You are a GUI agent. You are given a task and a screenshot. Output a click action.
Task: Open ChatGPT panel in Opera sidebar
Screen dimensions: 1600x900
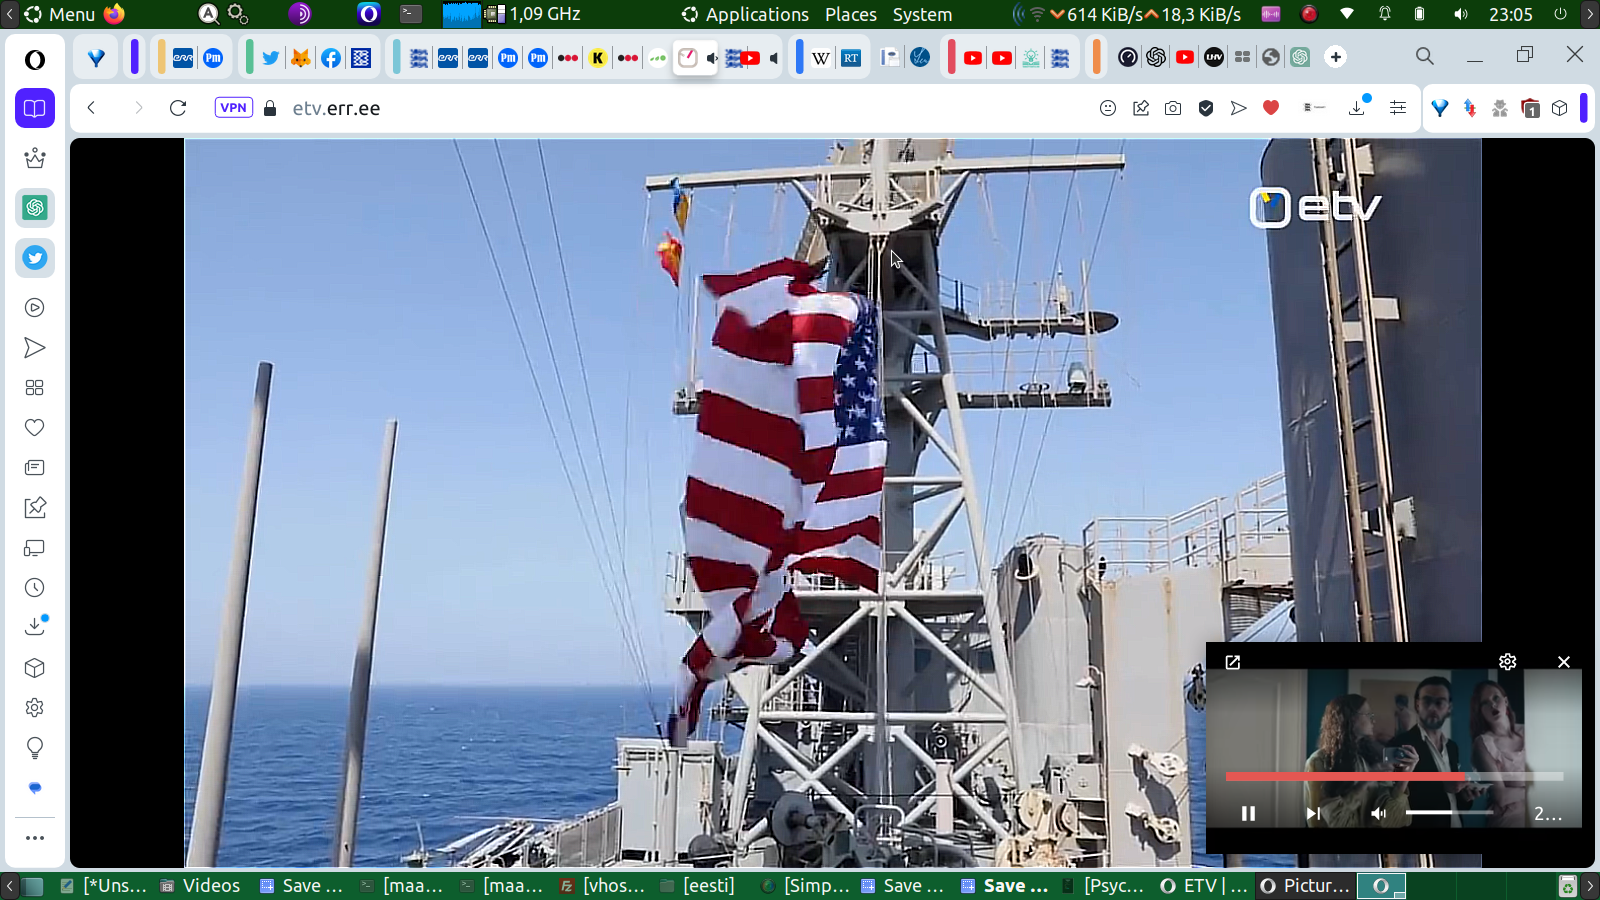pos(35,208)
